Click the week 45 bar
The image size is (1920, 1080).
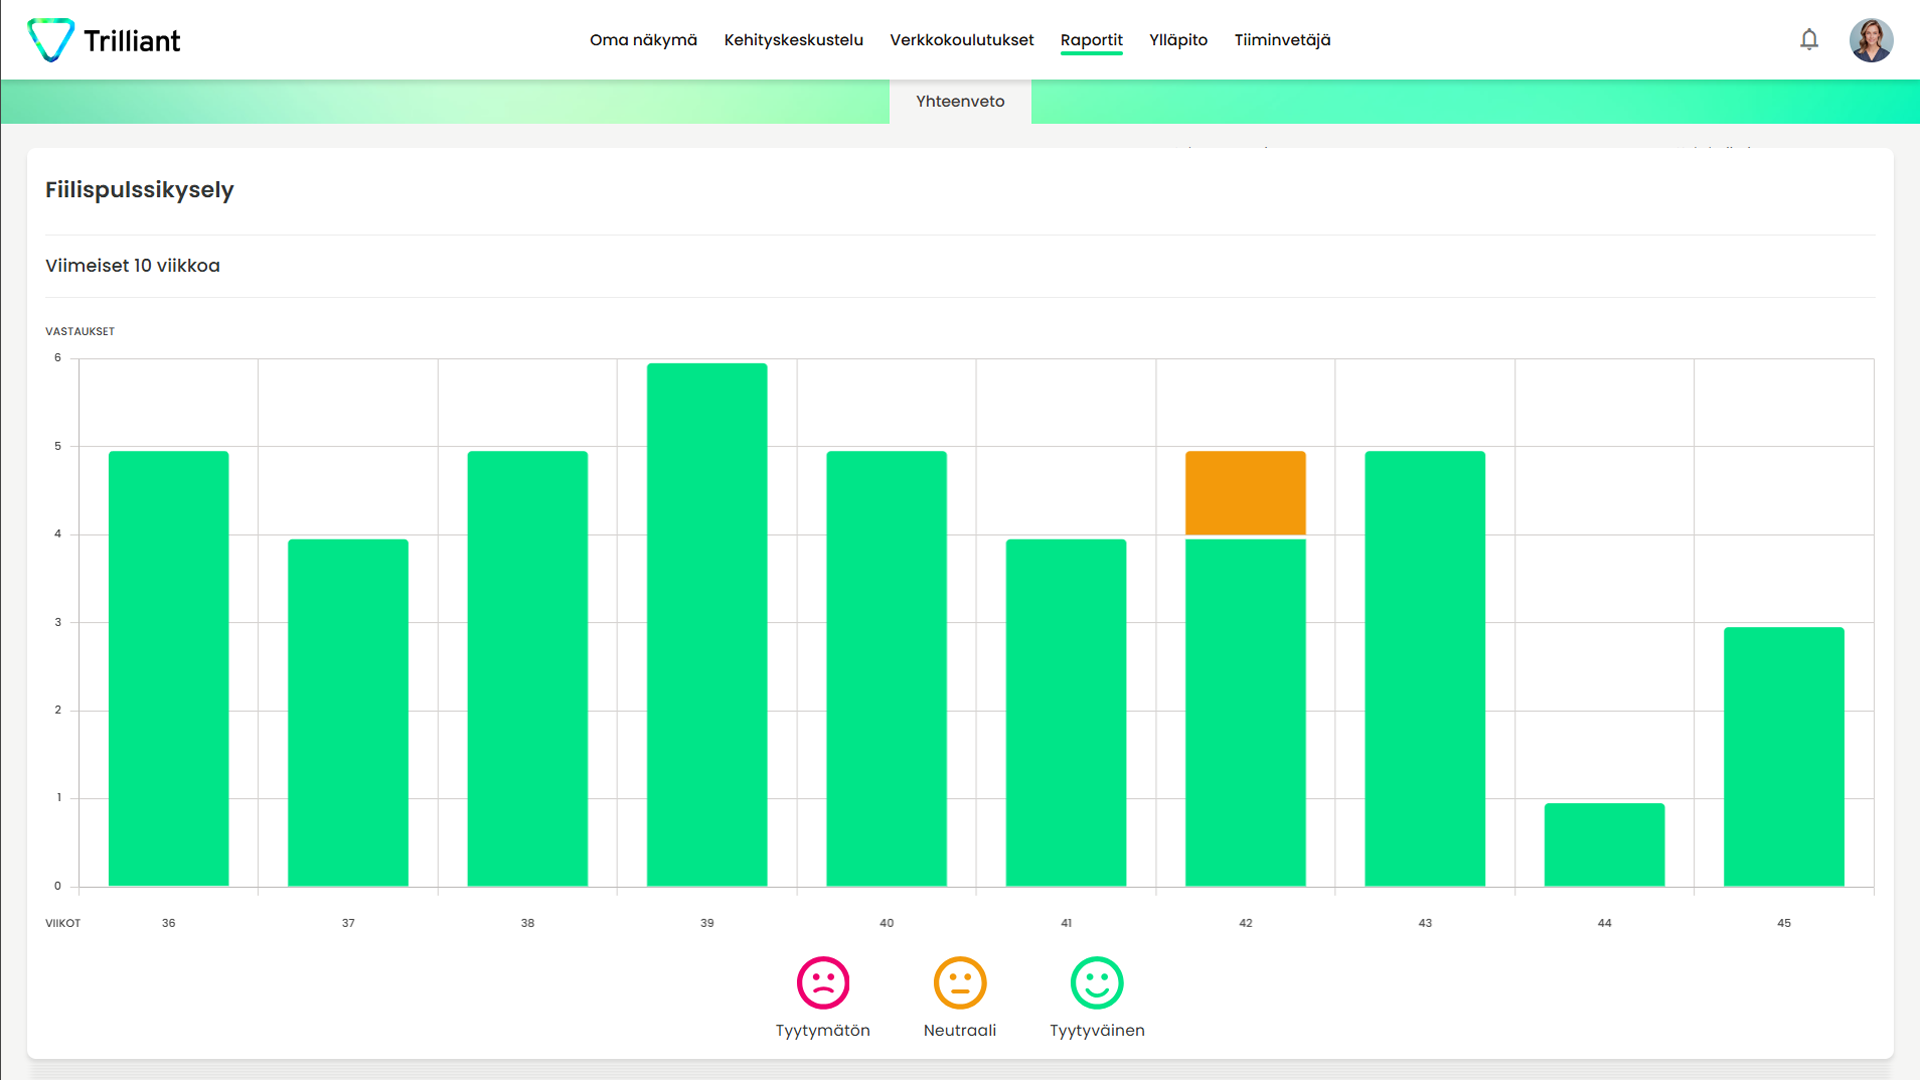[1784, 756]
